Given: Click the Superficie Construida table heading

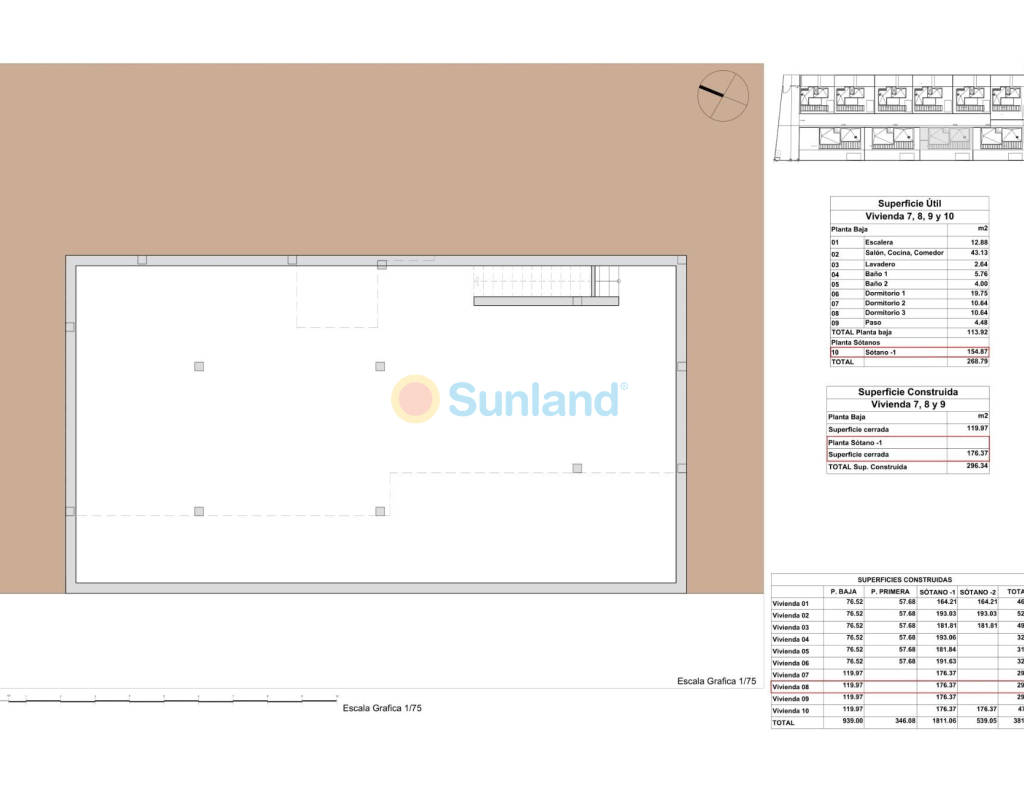Looking at the screenshot, I should coord(909,392).
